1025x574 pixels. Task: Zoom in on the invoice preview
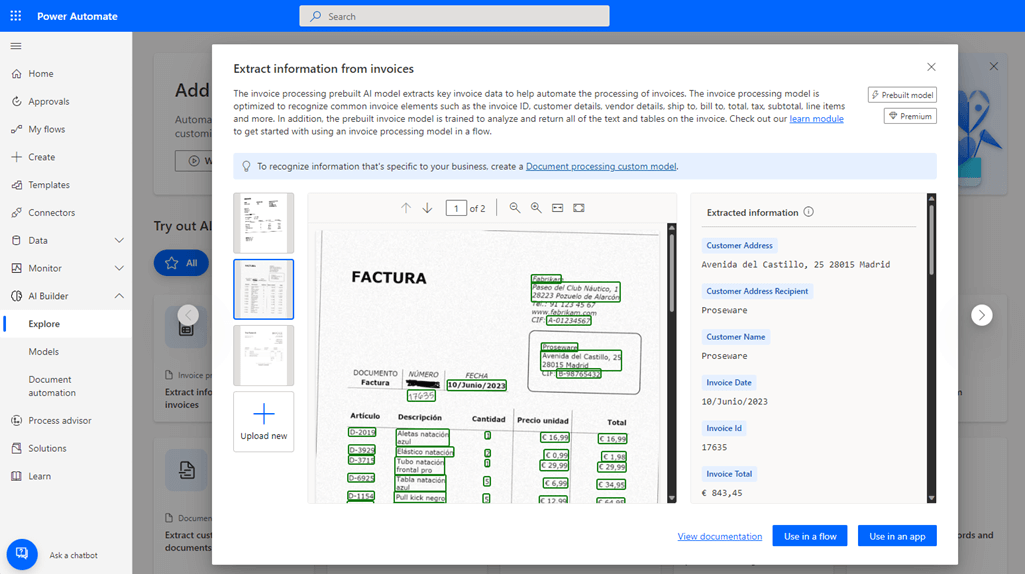point(536,208)
